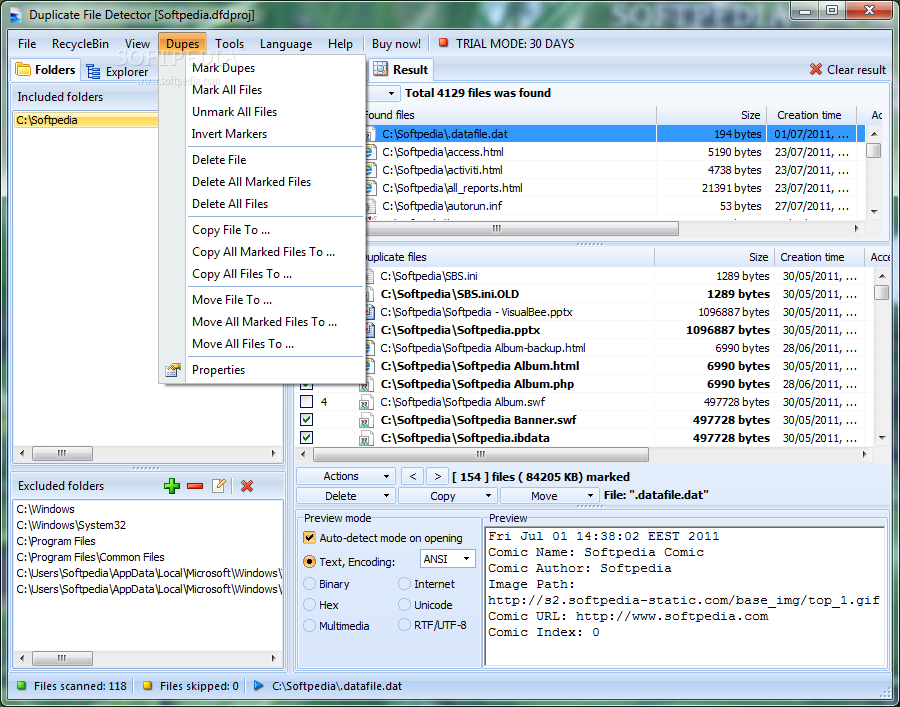The width and height of the screenshot is (900, 707).
Task: Check the Softpedia Album.swf checkbox
Action: click(307, 402)
